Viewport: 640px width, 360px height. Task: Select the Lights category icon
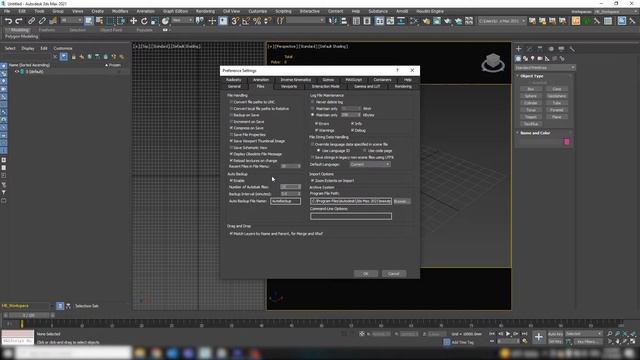(x=533, y=59)
